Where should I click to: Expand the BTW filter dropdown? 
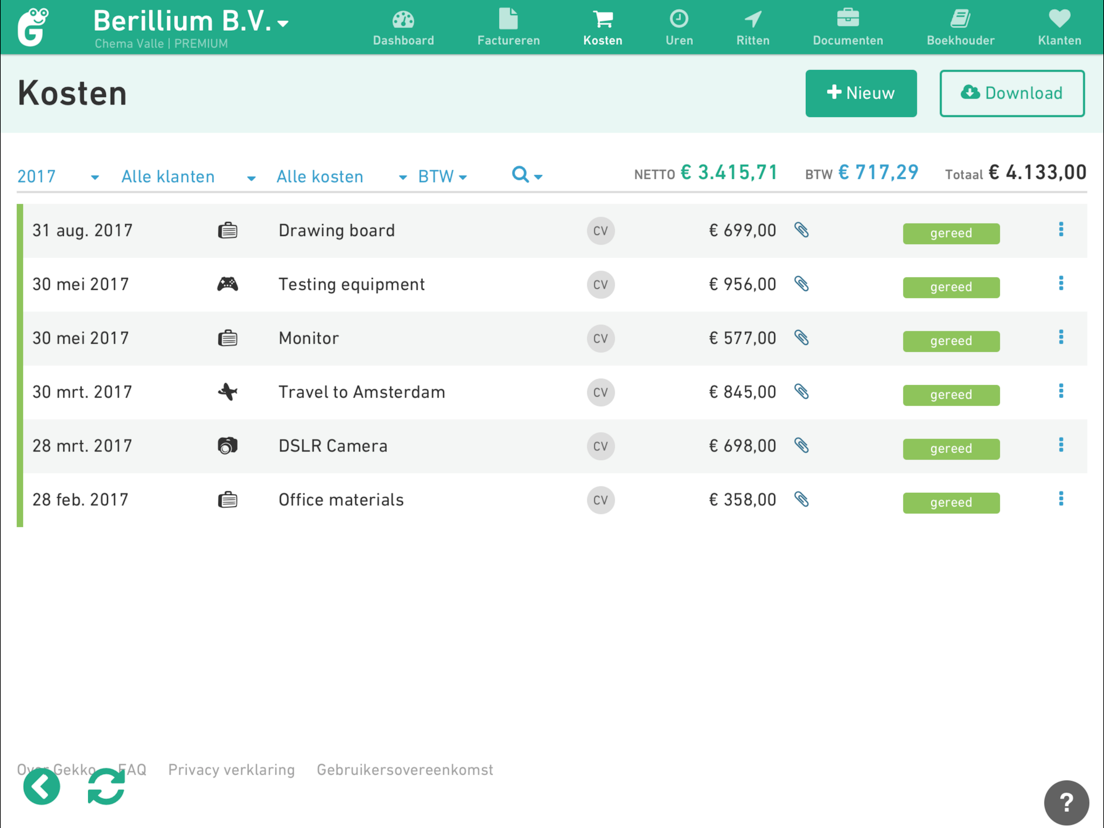click(x=442, y=177)
